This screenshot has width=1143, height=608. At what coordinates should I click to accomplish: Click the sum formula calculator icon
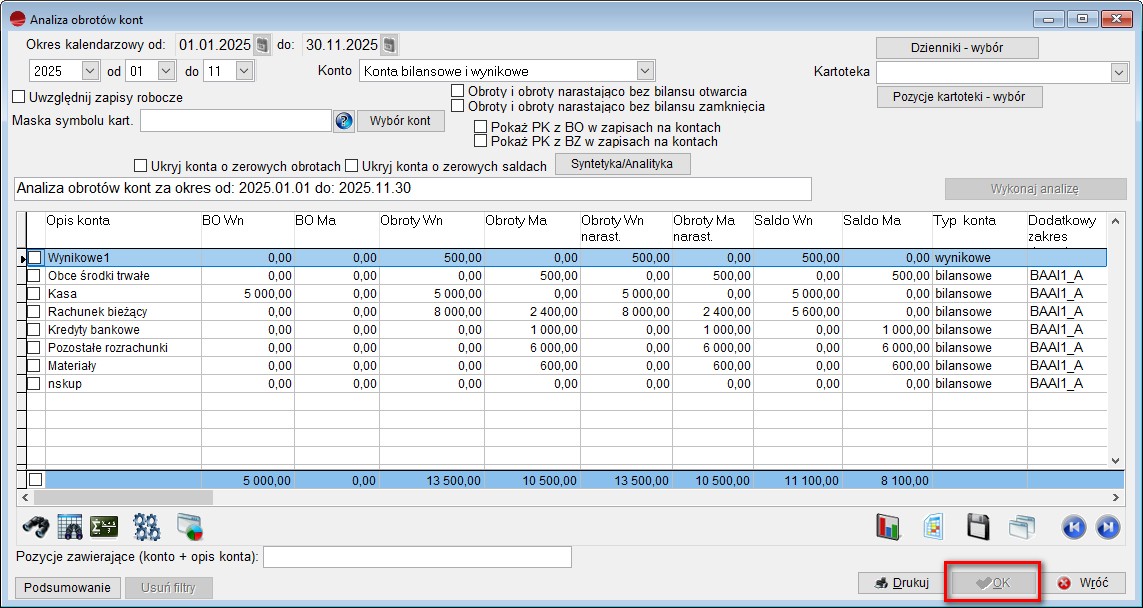point(104,526)
